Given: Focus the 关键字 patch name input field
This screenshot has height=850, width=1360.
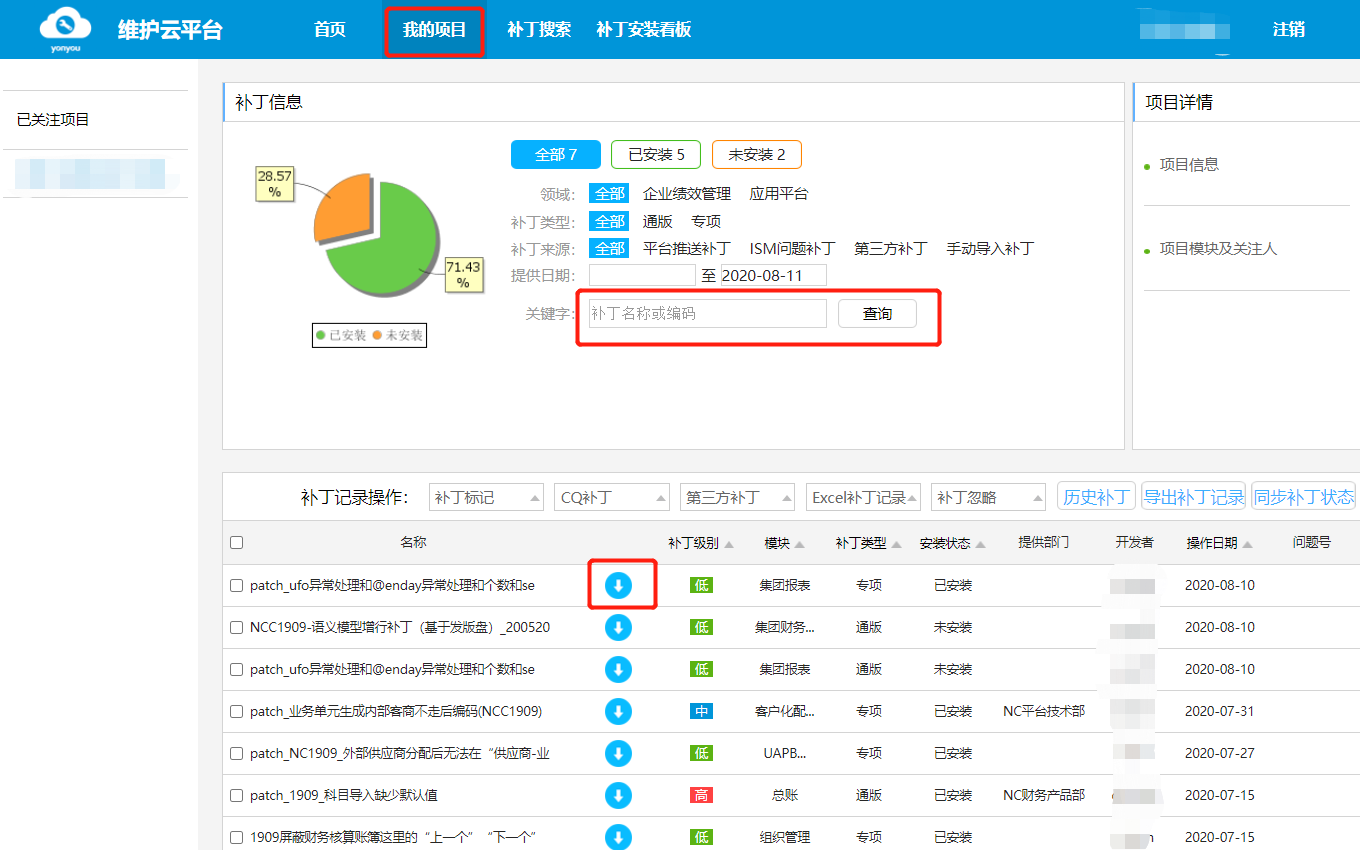Looking at the screenshot, I should (x=707, y=313).
